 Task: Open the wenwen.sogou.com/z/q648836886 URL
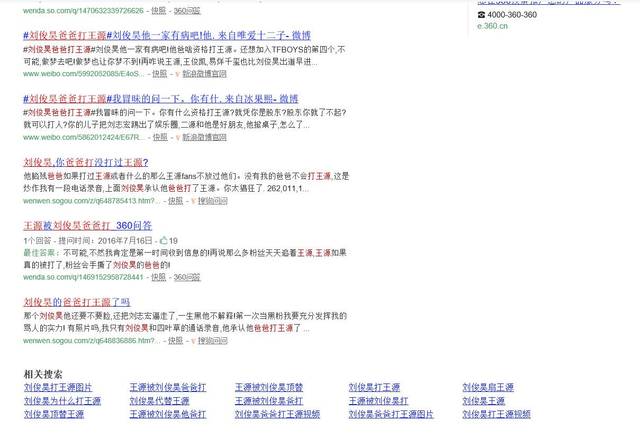point(92,340)
